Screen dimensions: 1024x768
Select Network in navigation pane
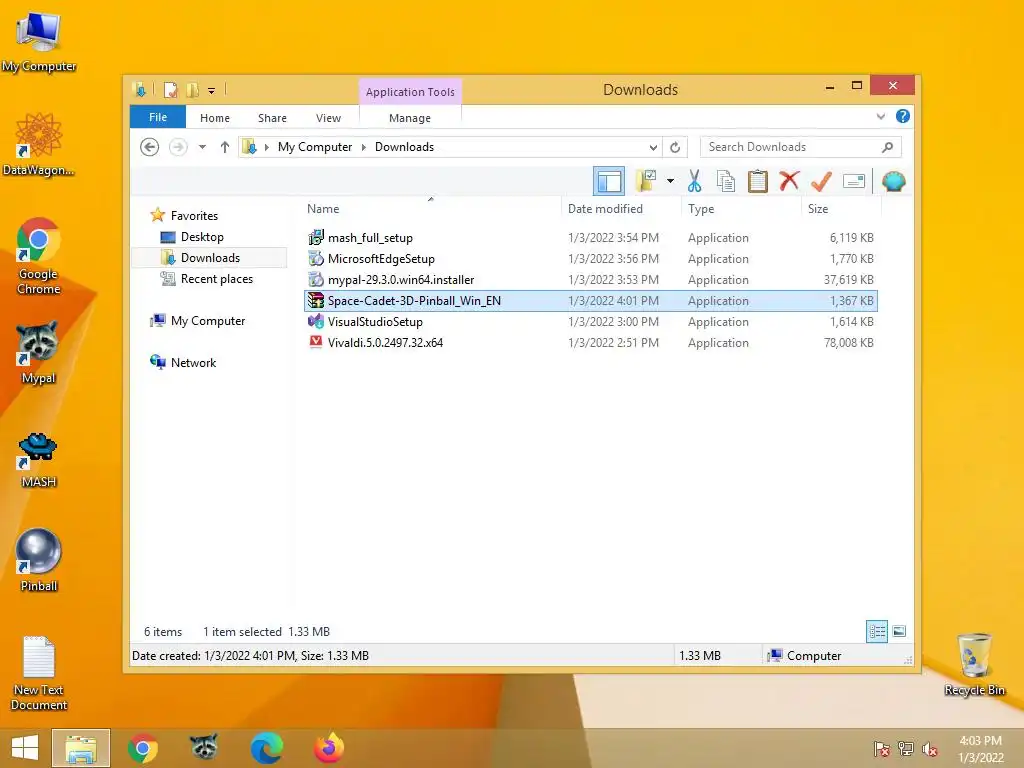point(193,362)
